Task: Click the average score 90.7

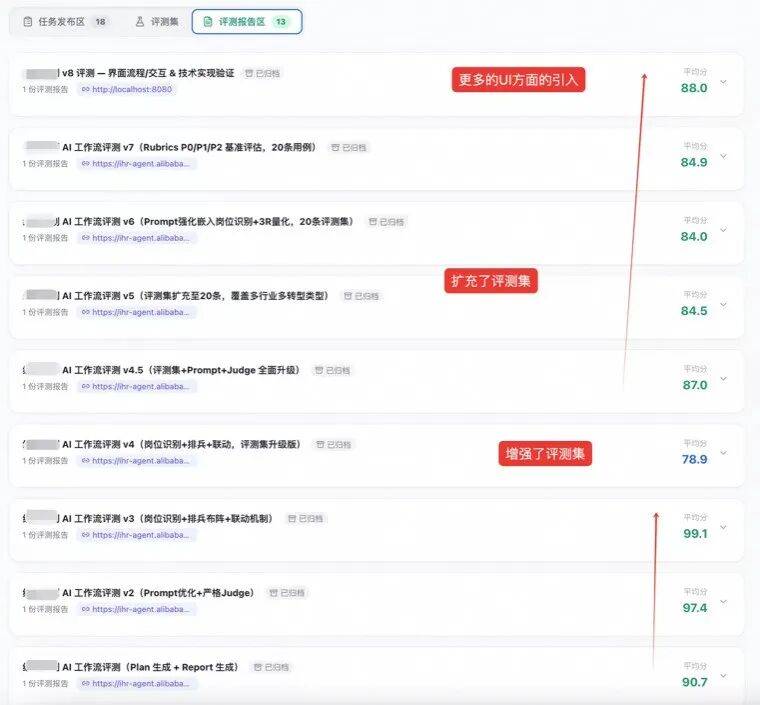Action: coord(694,682)
